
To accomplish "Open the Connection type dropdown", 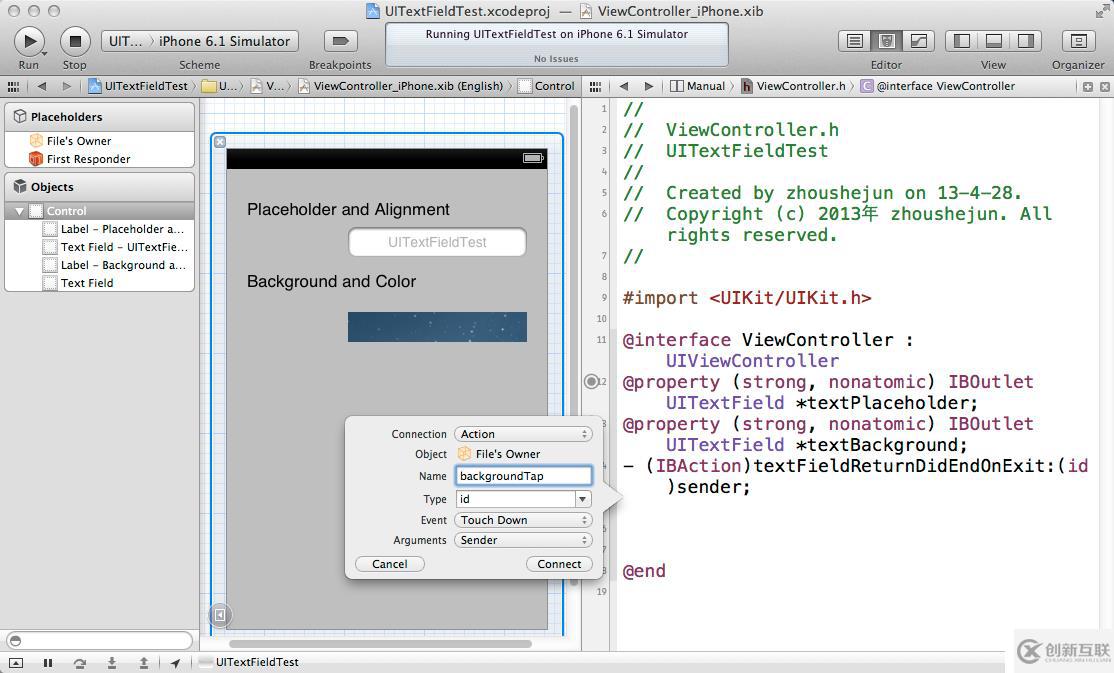I will click(x=523, y=434).
